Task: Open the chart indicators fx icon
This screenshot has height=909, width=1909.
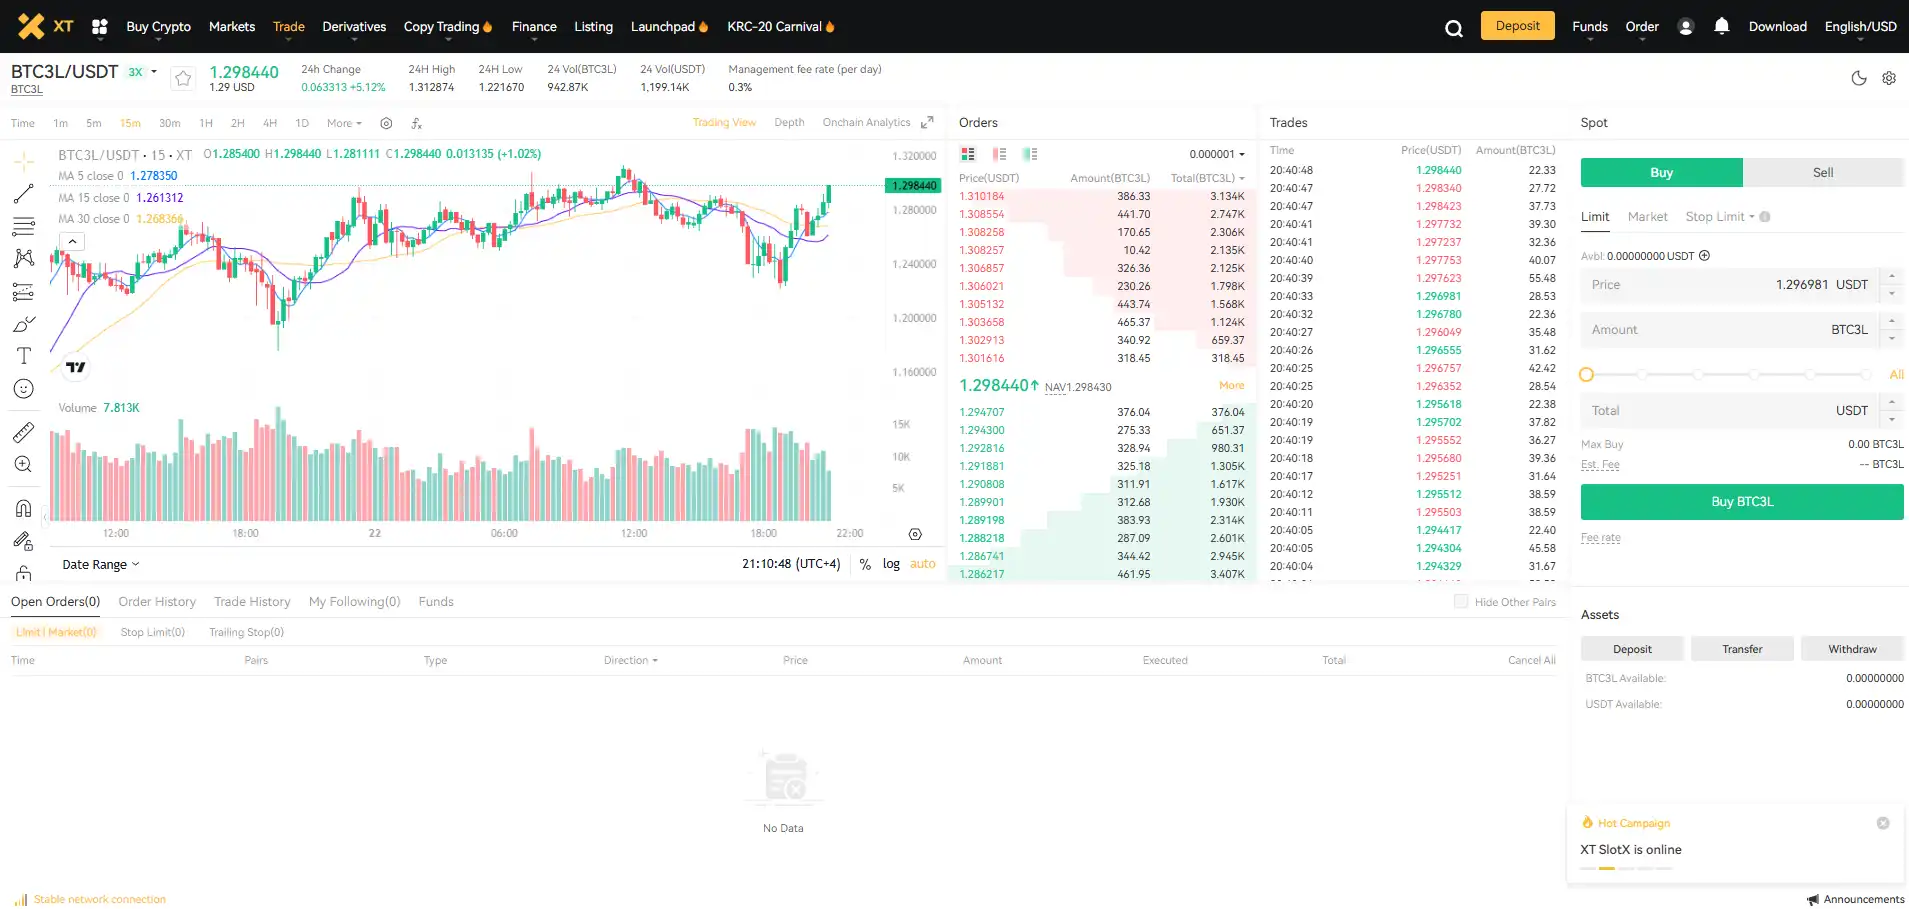Action: (x=417, y=123)
